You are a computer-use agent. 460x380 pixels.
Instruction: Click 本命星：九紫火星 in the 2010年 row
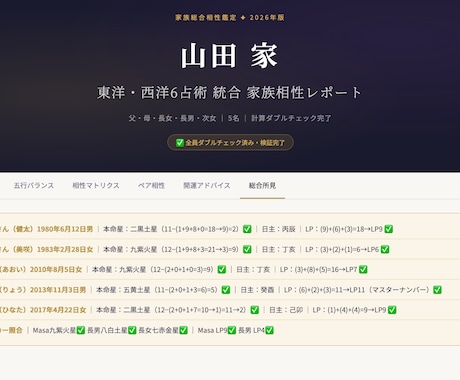119,269
